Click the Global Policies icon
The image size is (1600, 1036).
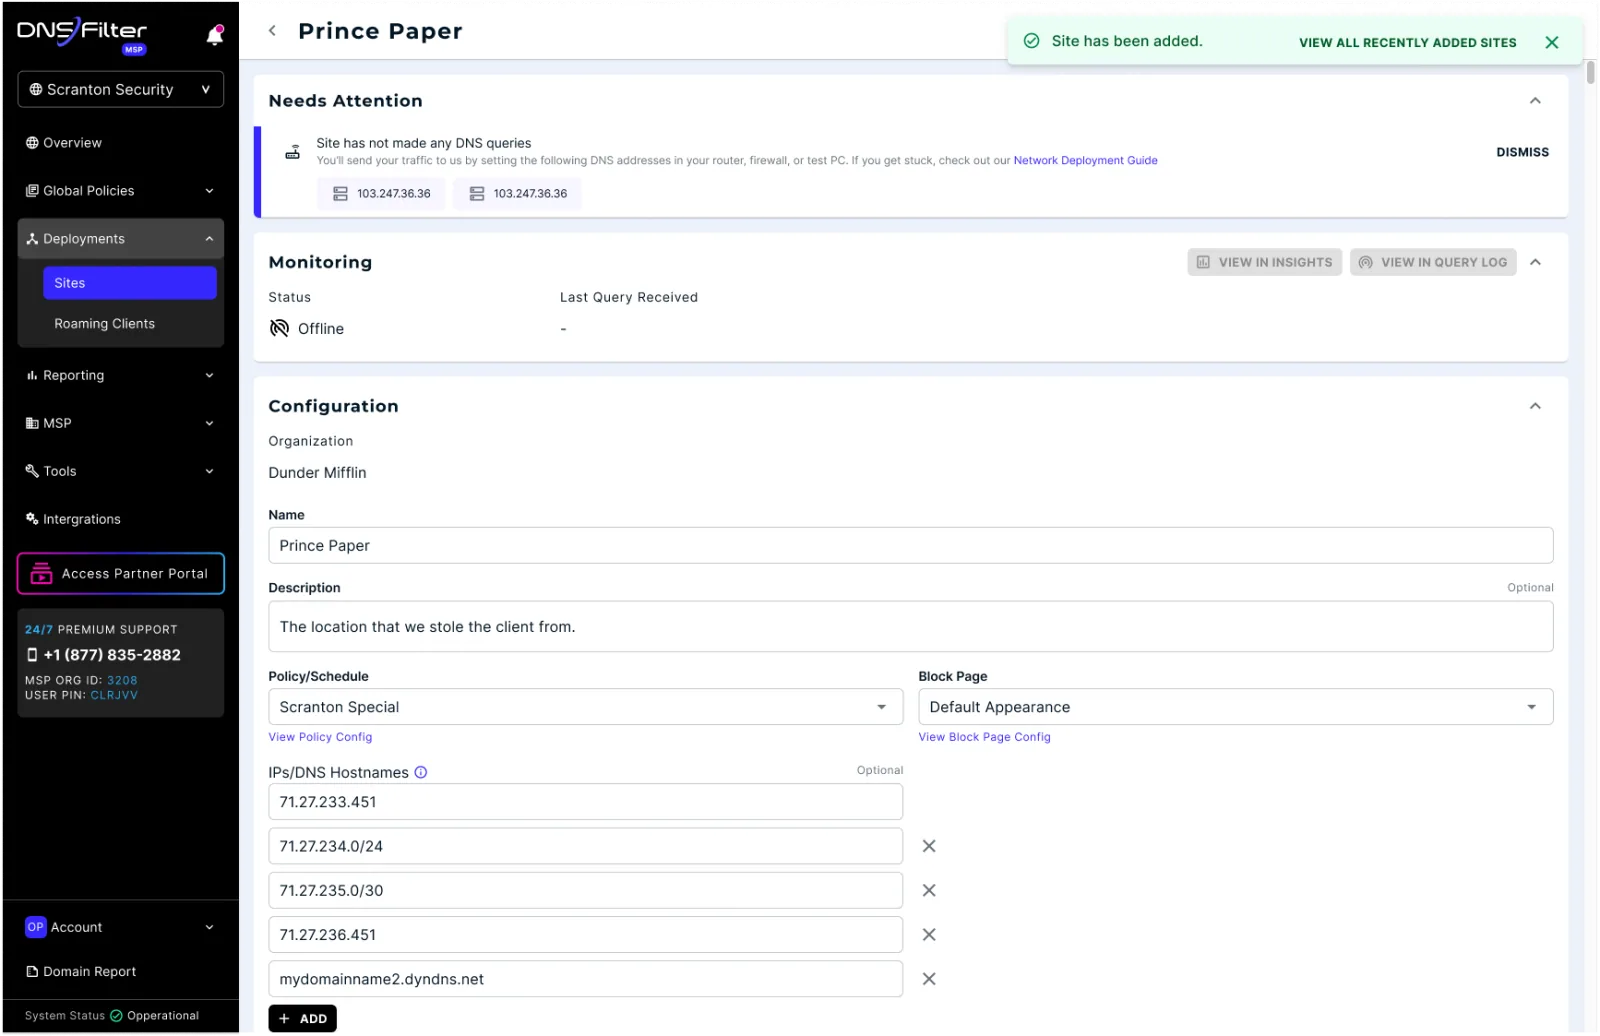click(32, 191)
